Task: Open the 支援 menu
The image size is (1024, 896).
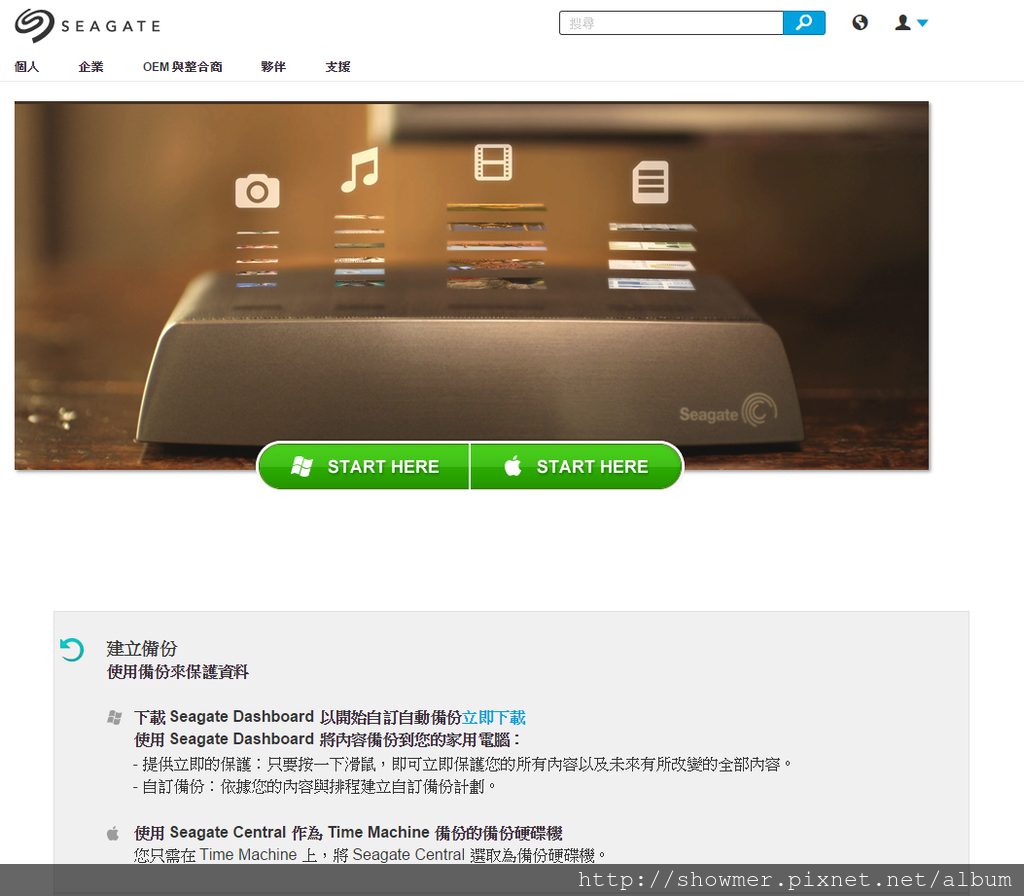Action: pyautogui.click(x=338, y=67)
